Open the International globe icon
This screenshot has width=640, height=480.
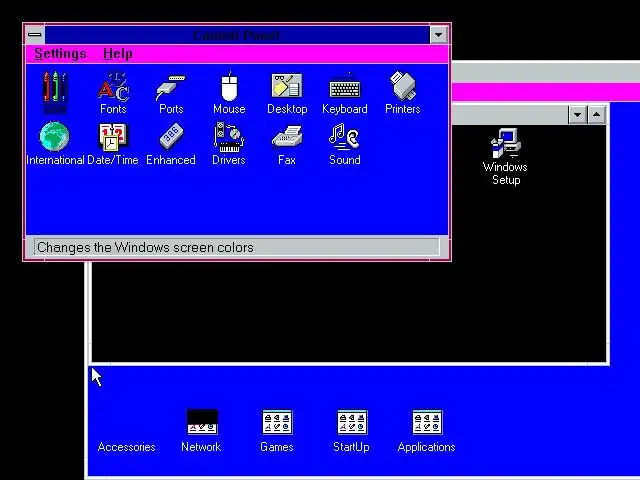[55, 137]
